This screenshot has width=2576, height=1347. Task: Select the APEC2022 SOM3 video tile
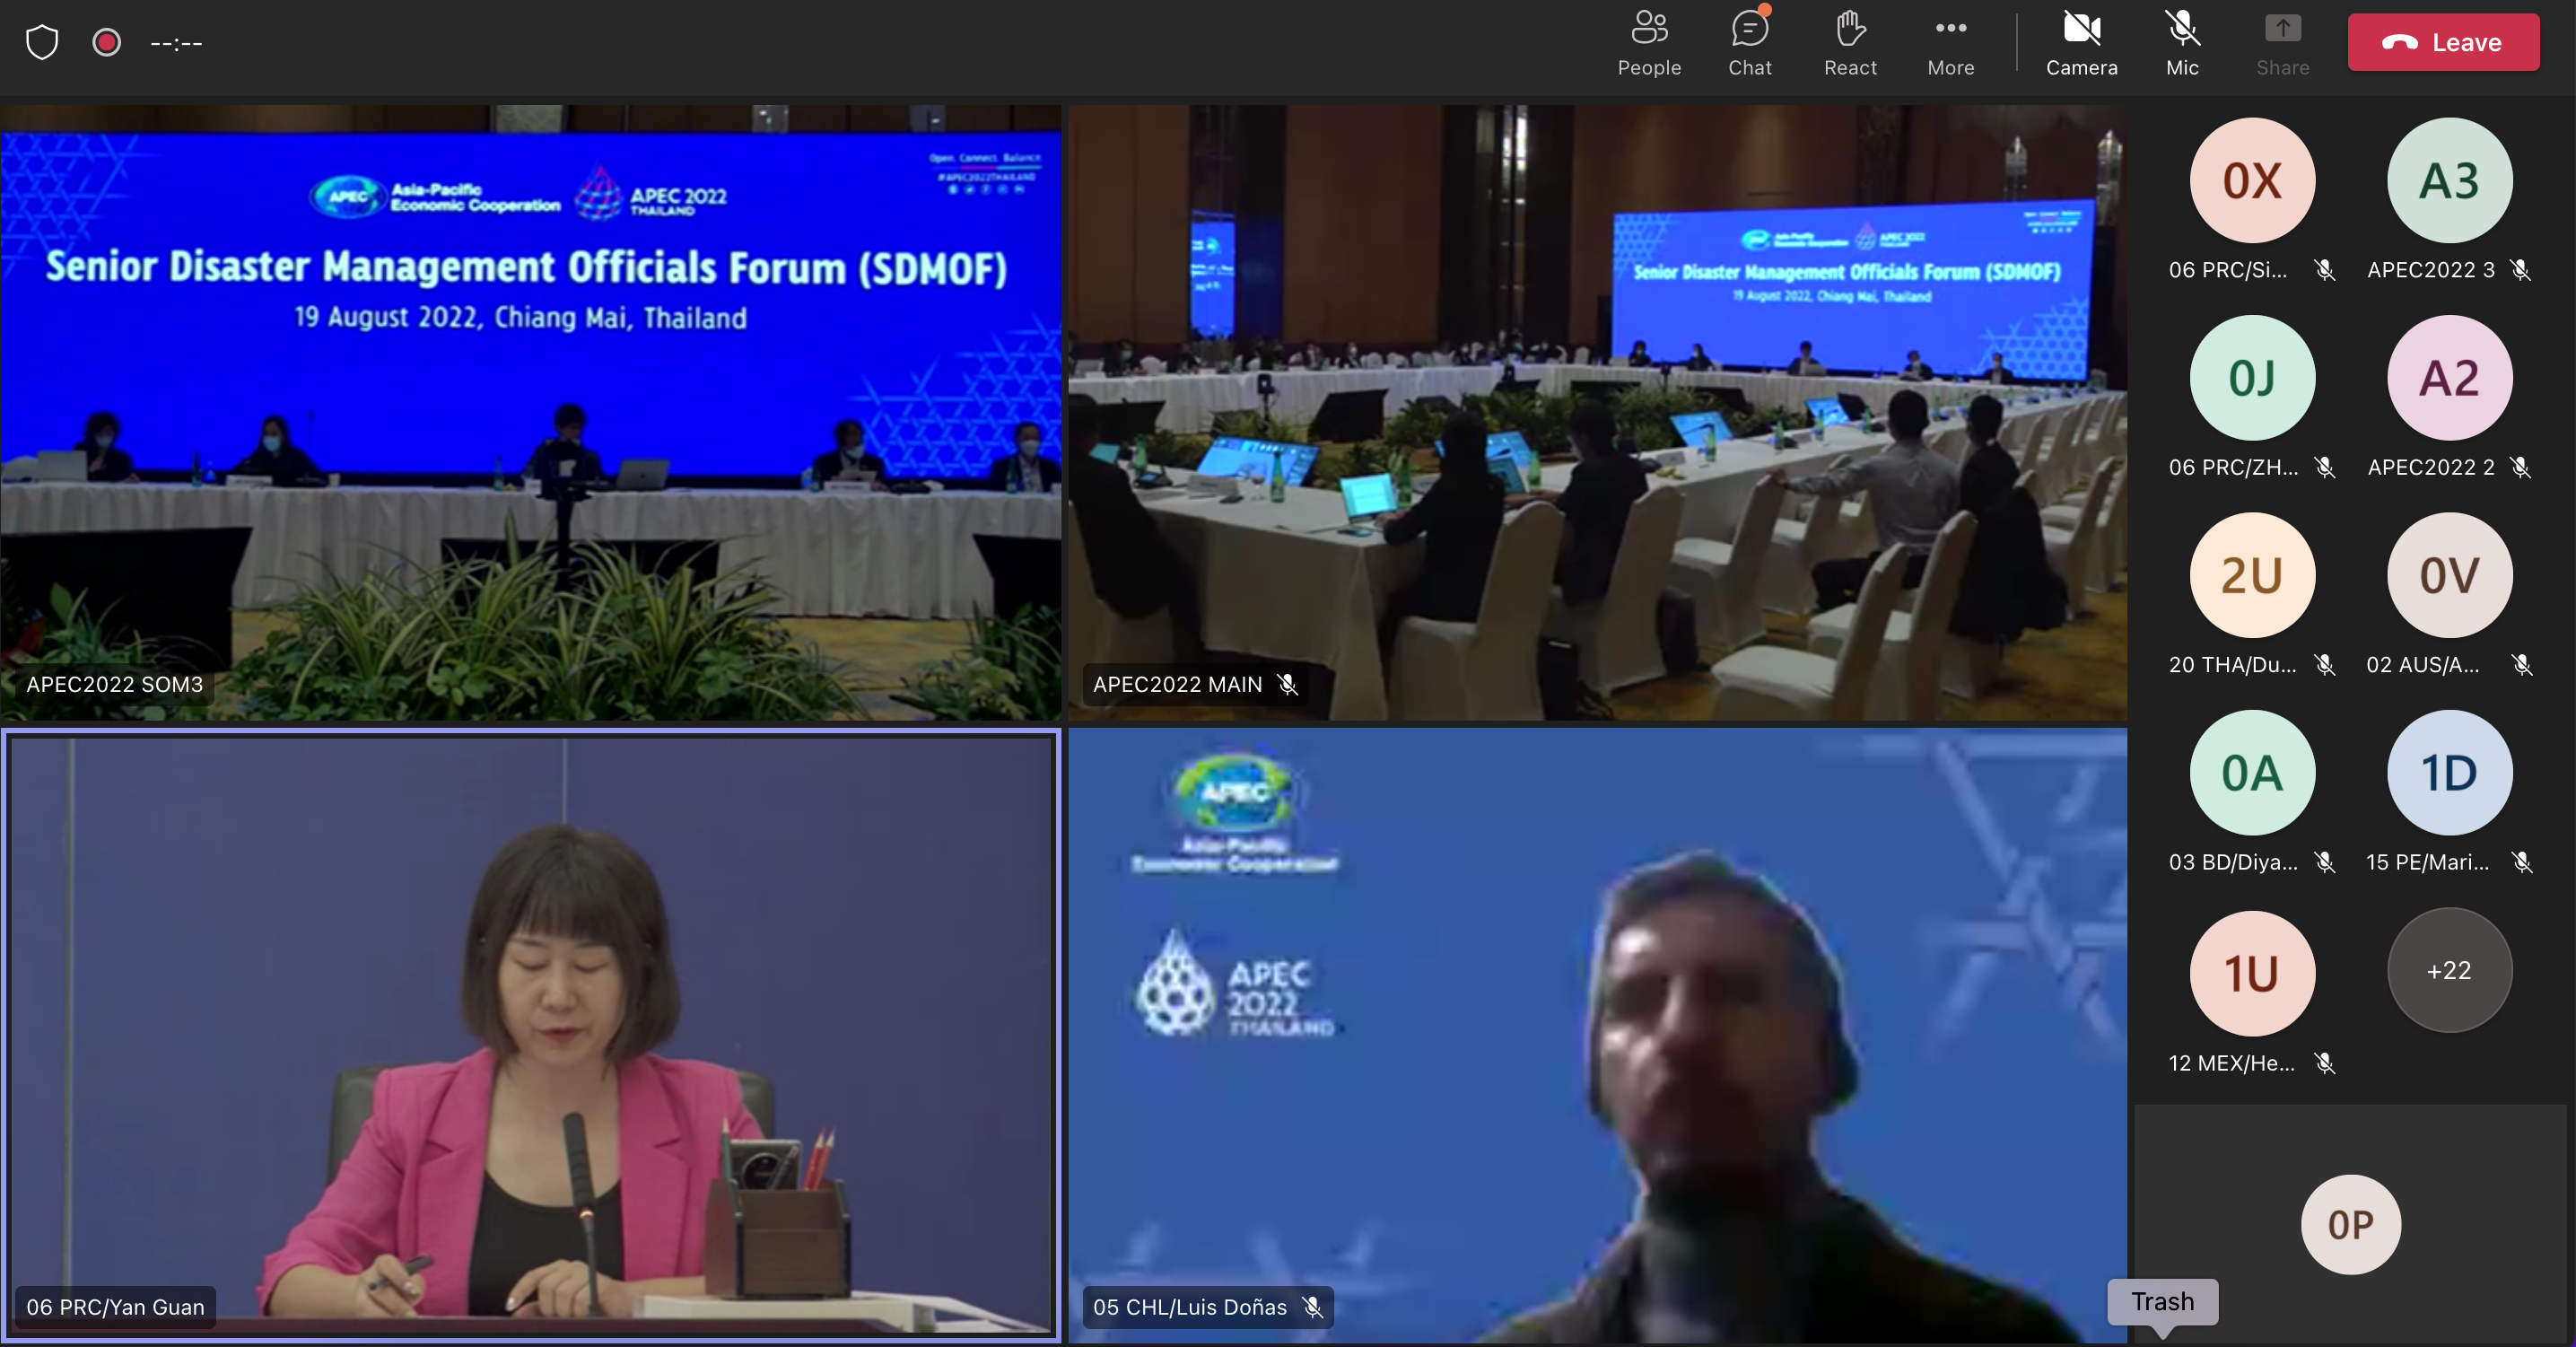tap(530, 412)
